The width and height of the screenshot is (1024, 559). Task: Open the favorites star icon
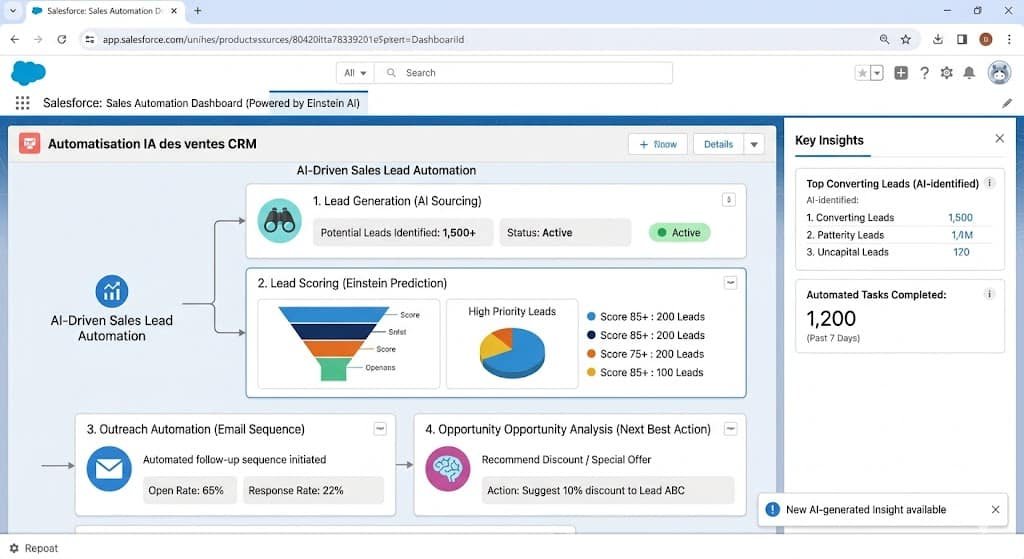[862, 73]
